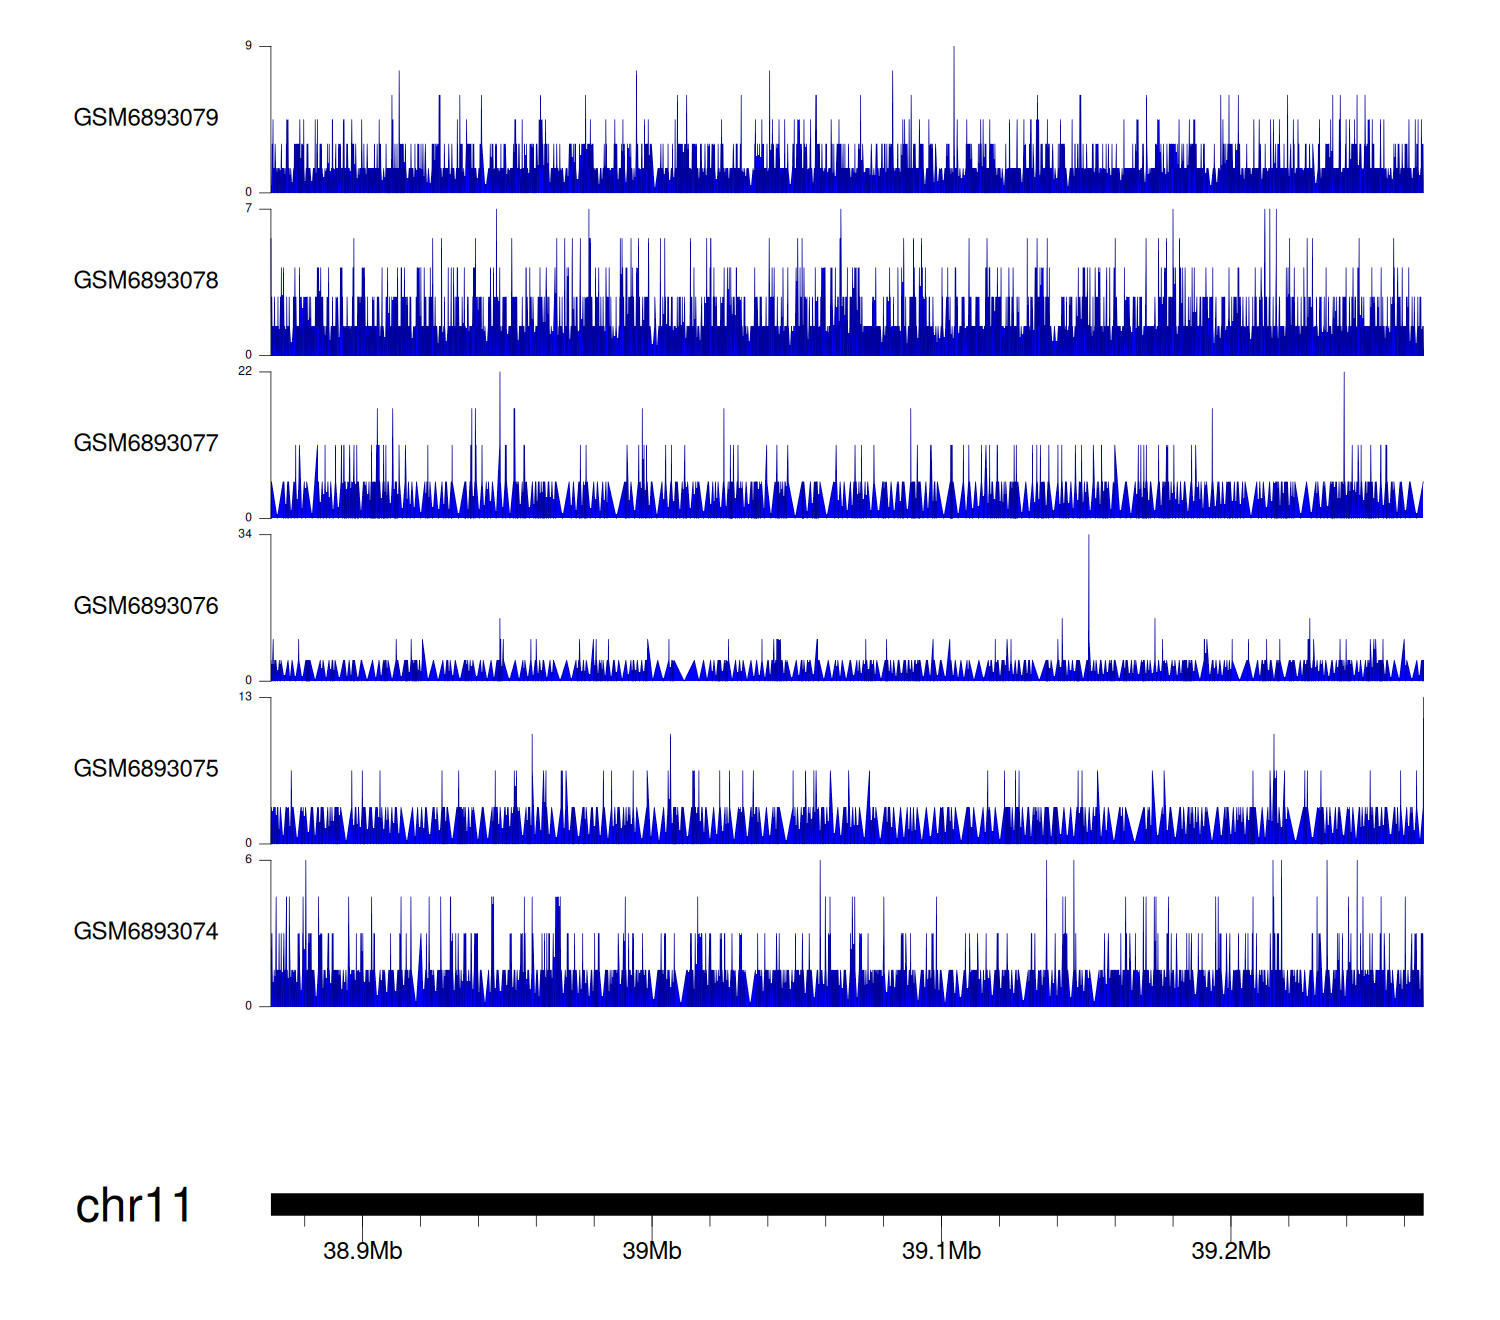Viewport: 1500px width, 1320px height.
Task: Click the chr11 chromosome label
Action: pyautogui.click(x=133, y=1205)
